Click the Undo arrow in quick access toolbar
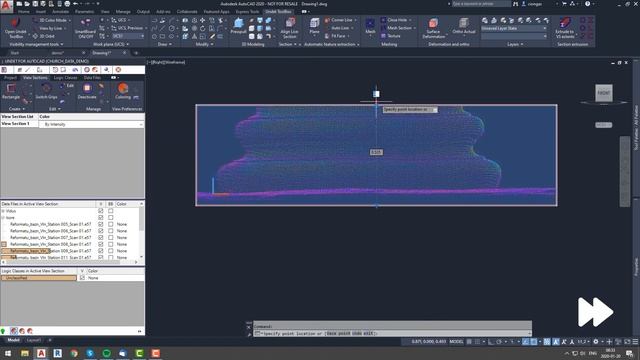The height and width of the screenshot is (360, 640). click(x=75, y=4)
